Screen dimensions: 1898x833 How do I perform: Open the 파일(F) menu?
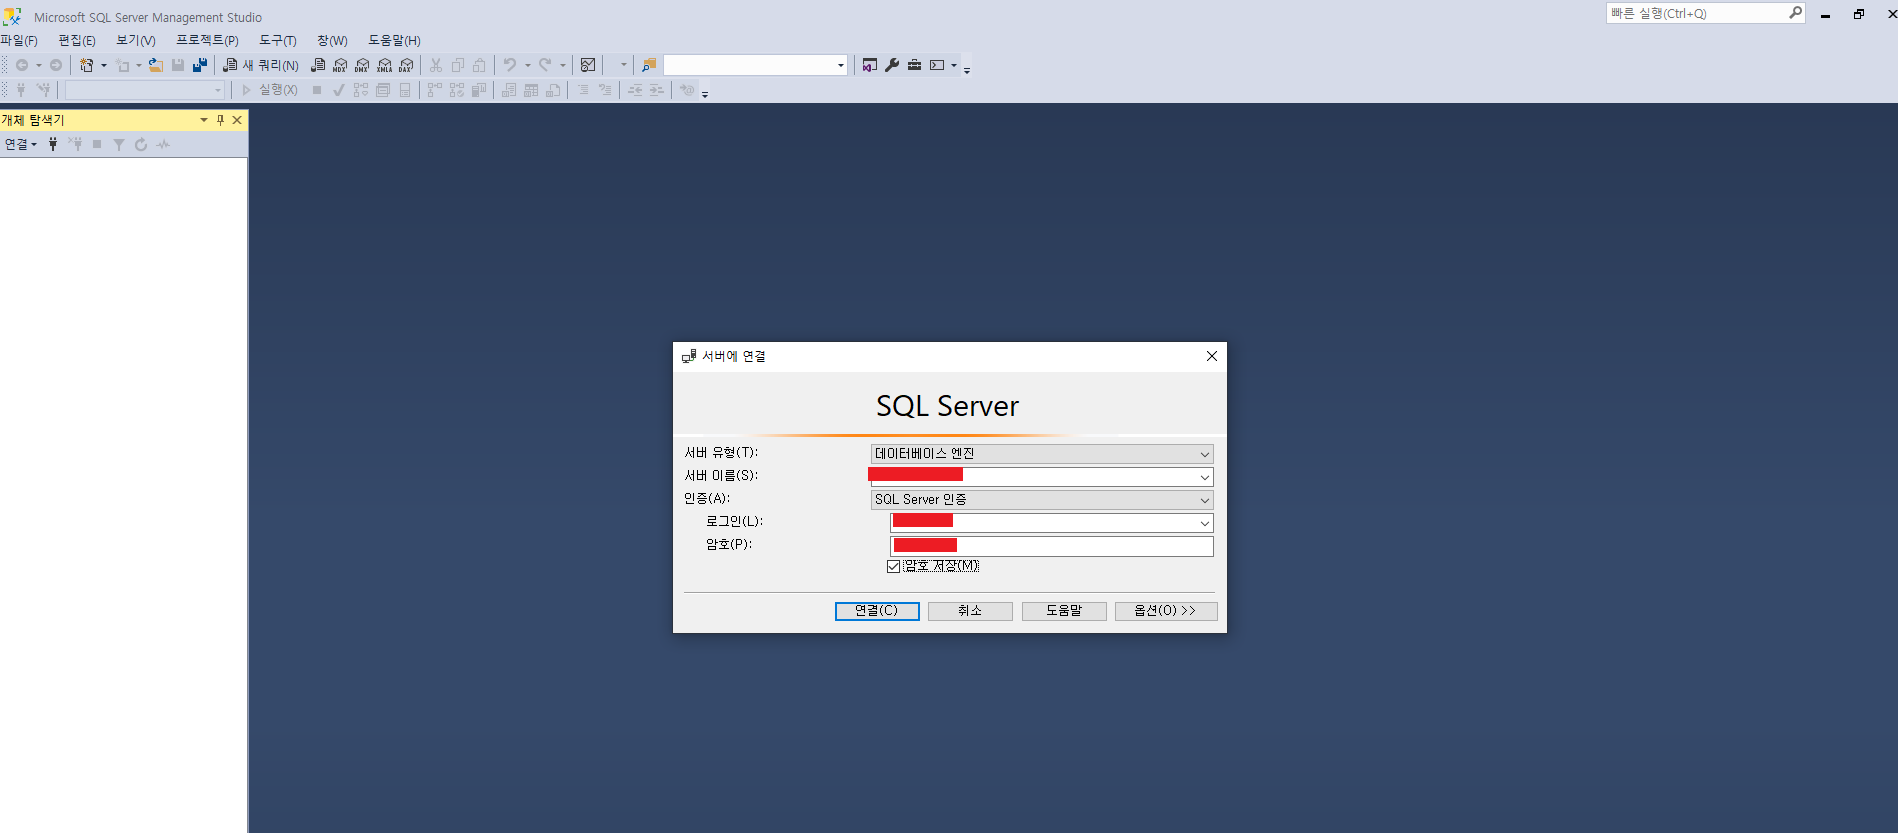pyautogui.click(x=19, y=40)
